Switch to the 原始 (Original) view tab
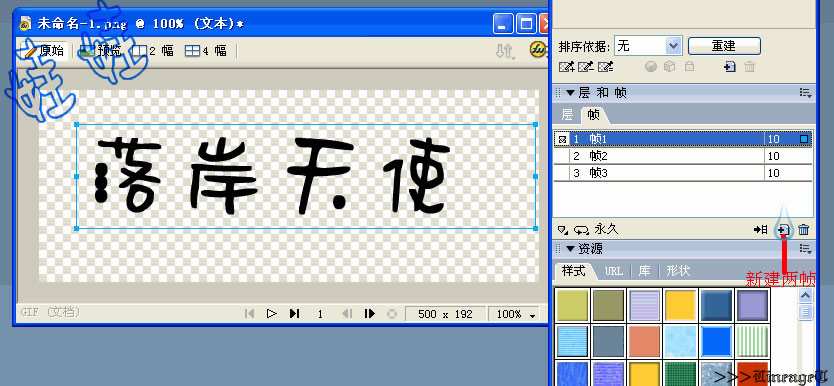The image size is (834, 386). (x=45, y=51)
